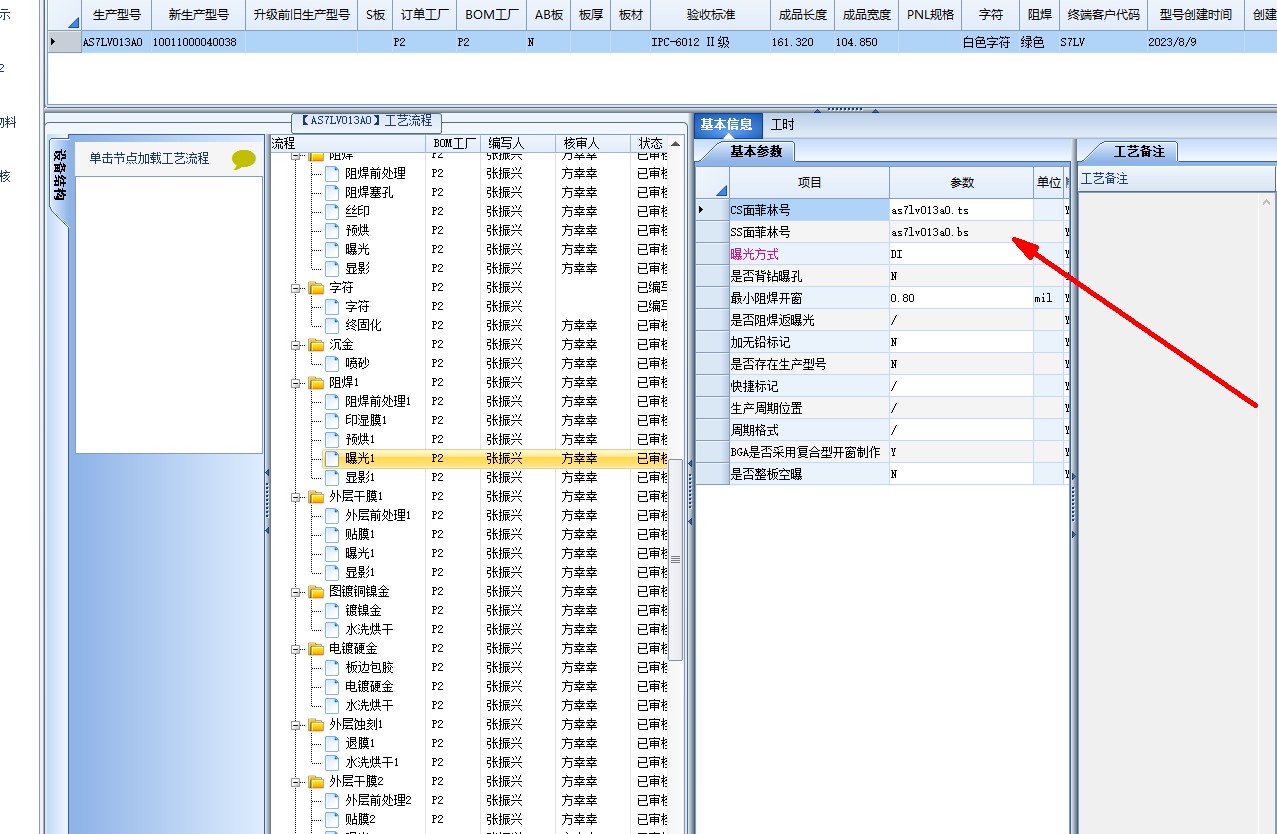This screenshot has height=834, width=1277.
Task: Edit SS面菲林号 value as7lv013a0.bs
Action: pyautogui.click(x=961, y=232)
